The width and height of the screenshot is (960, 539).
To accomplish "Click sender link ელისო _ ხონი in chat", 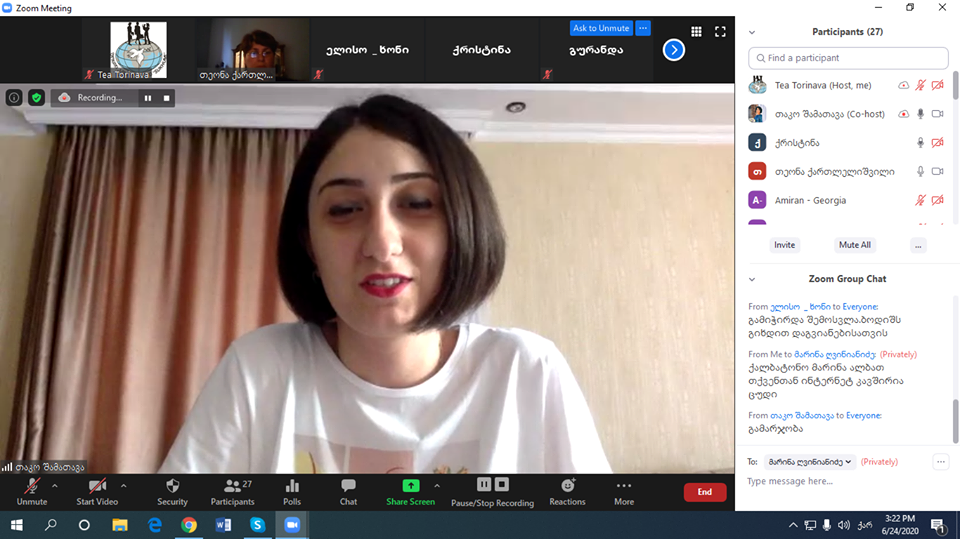I will tap(800, 307).
